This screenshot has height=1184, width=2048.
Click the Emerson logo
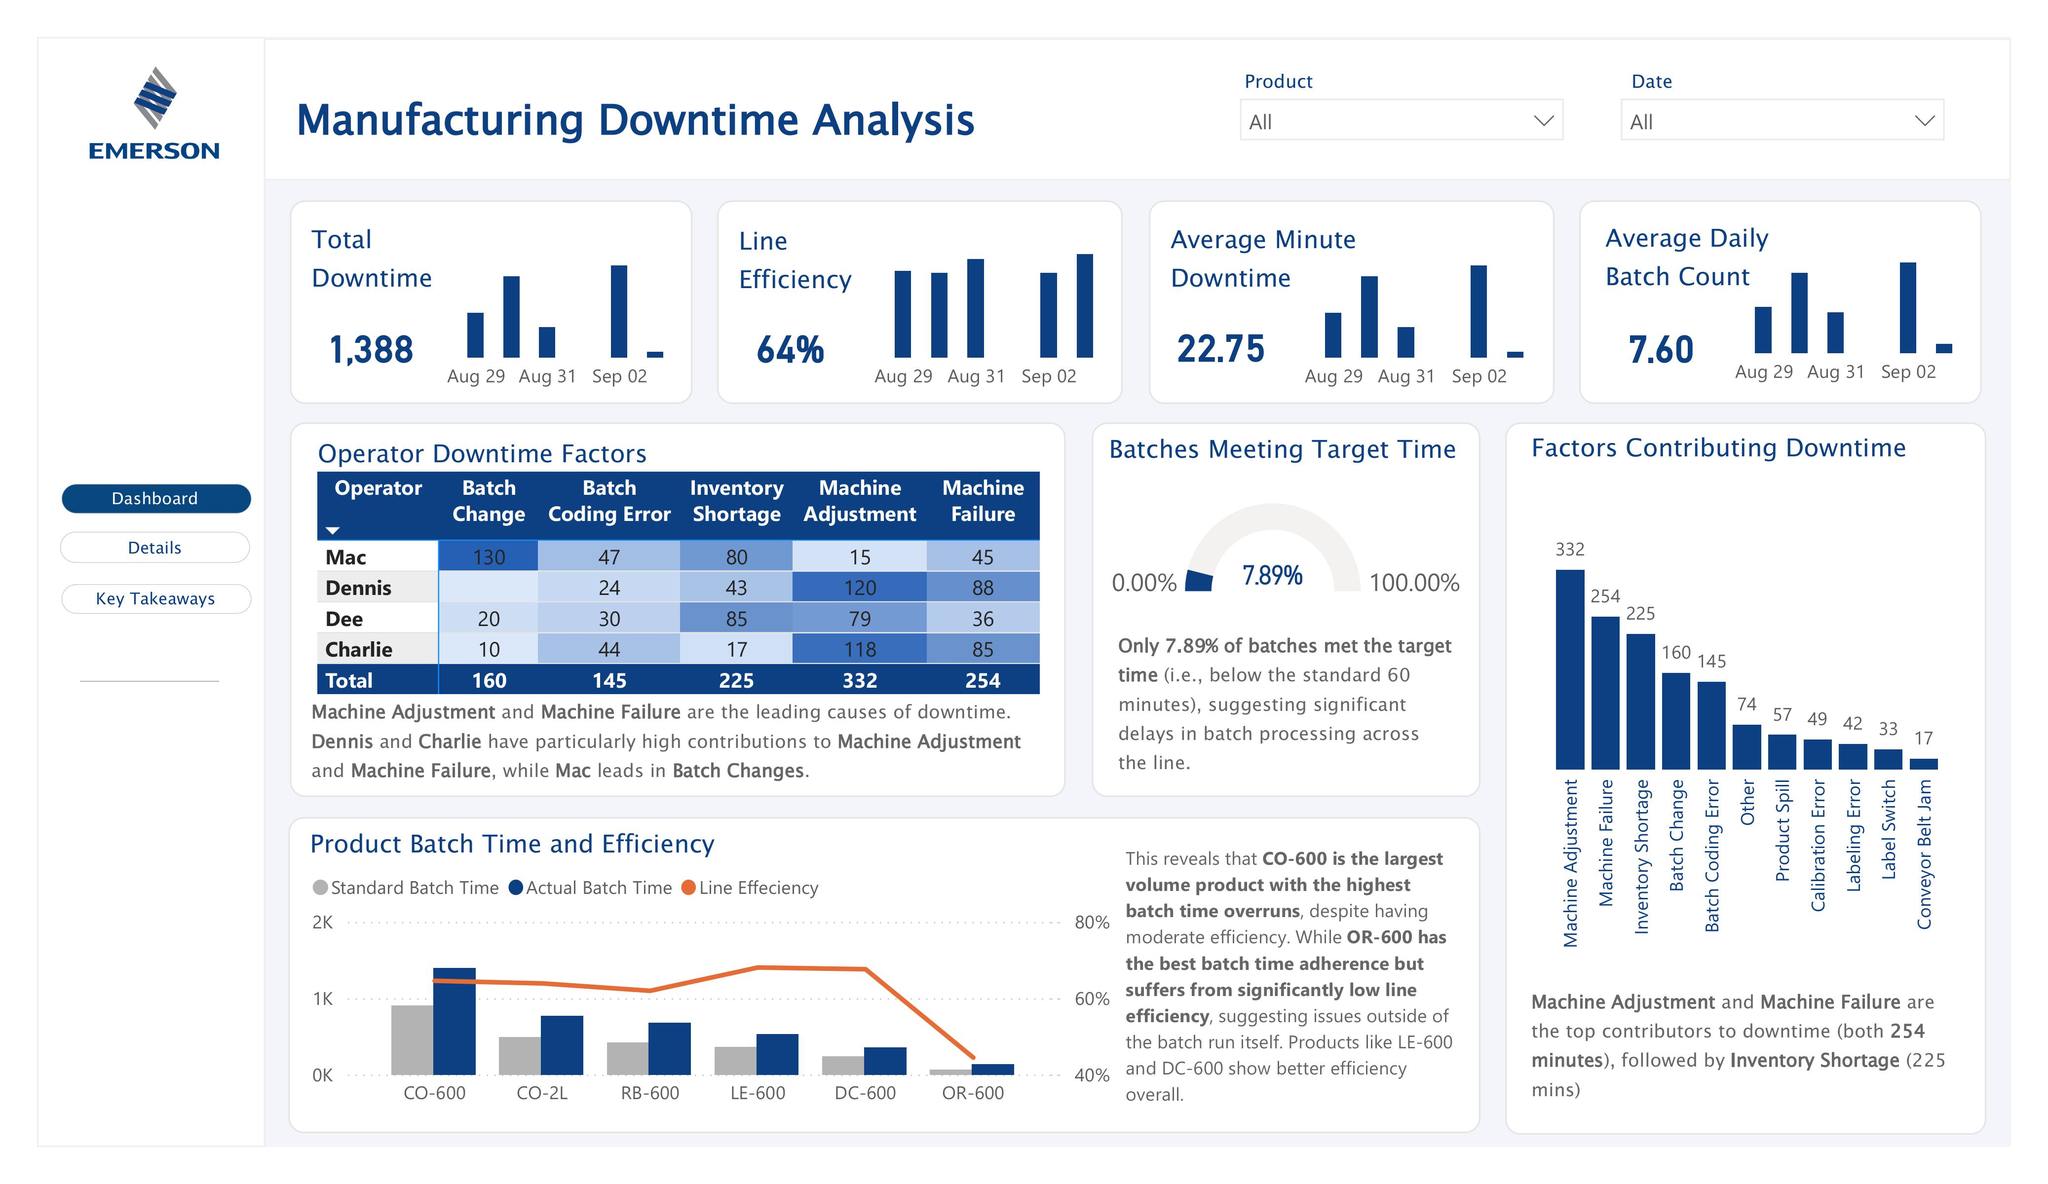(x=154, y=114)
